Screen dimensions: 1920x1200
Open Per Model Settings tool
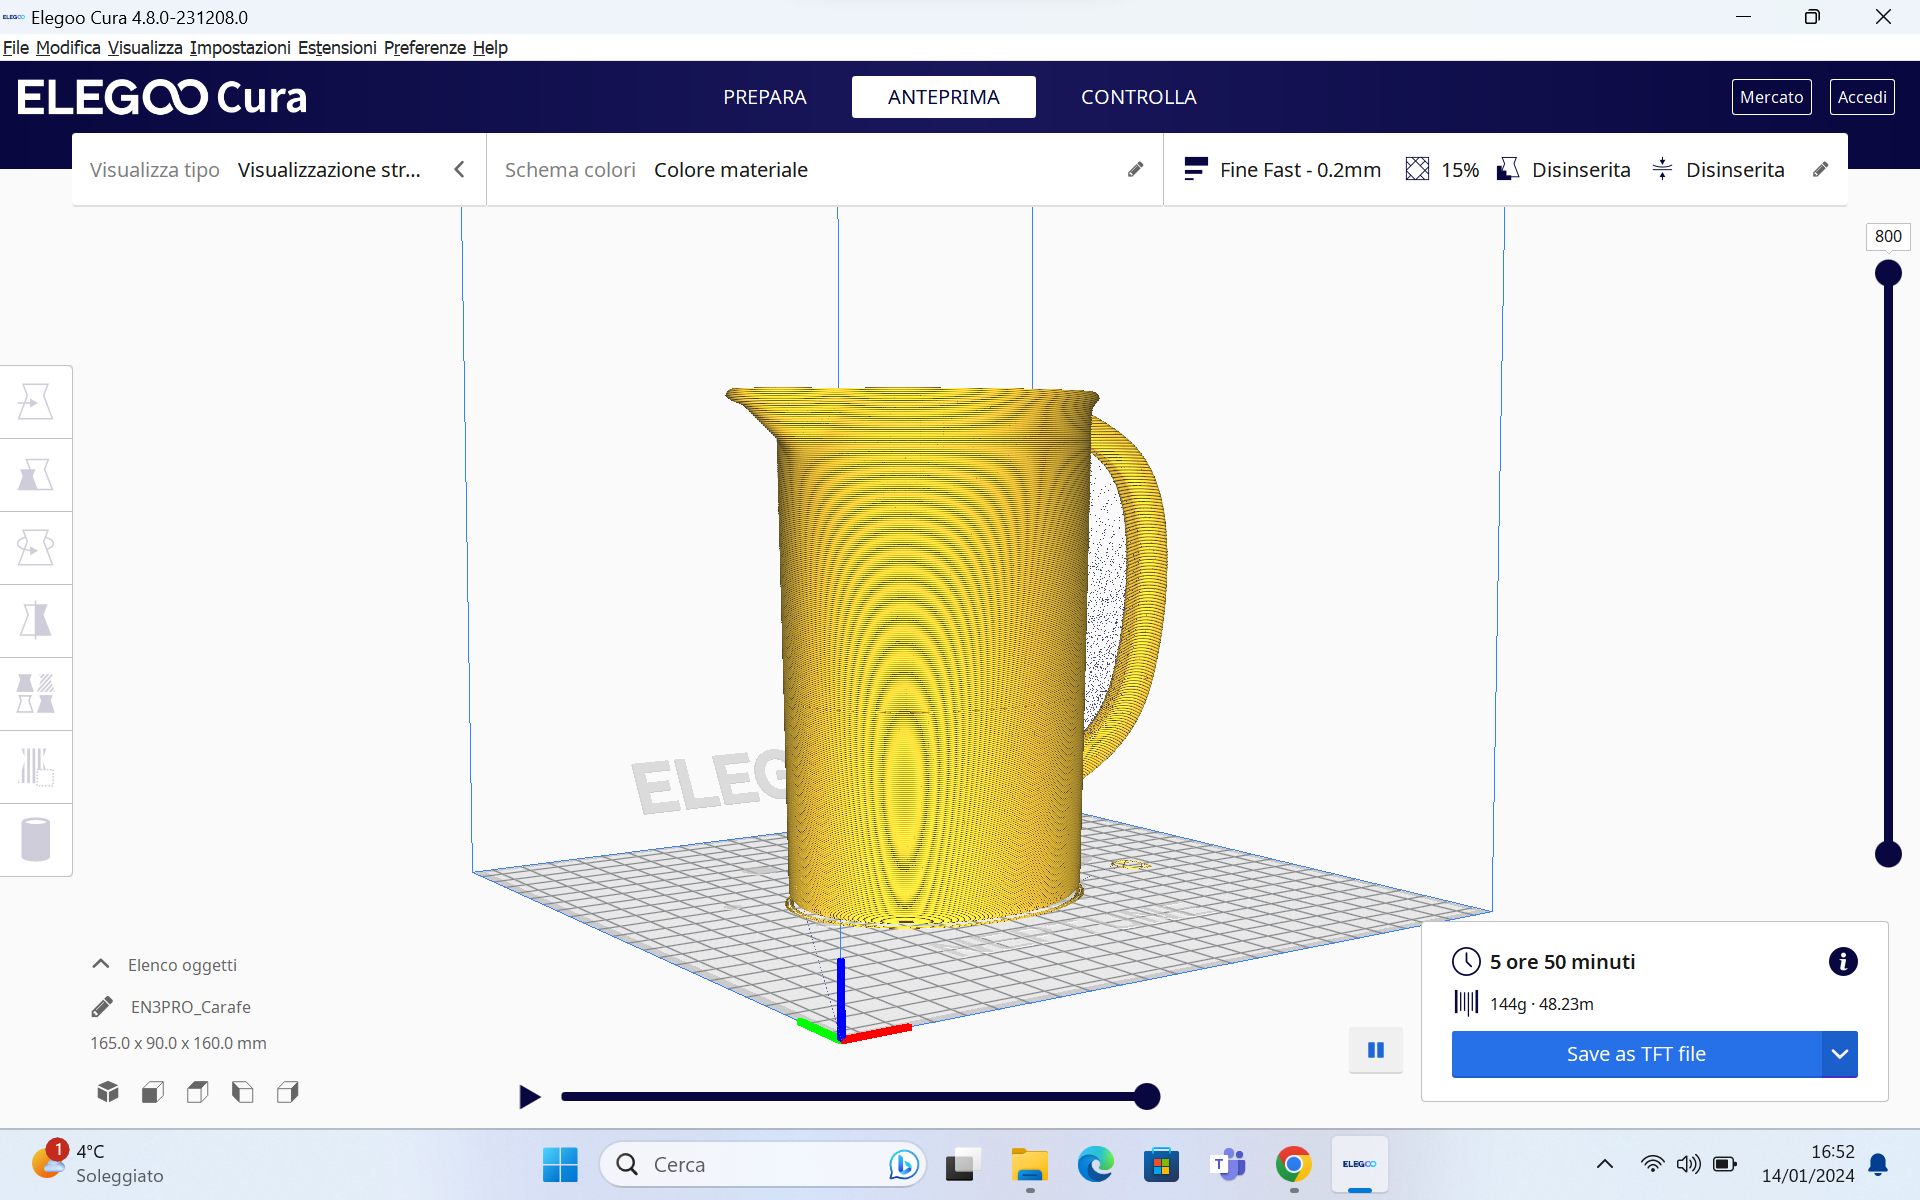pos(36,694)
